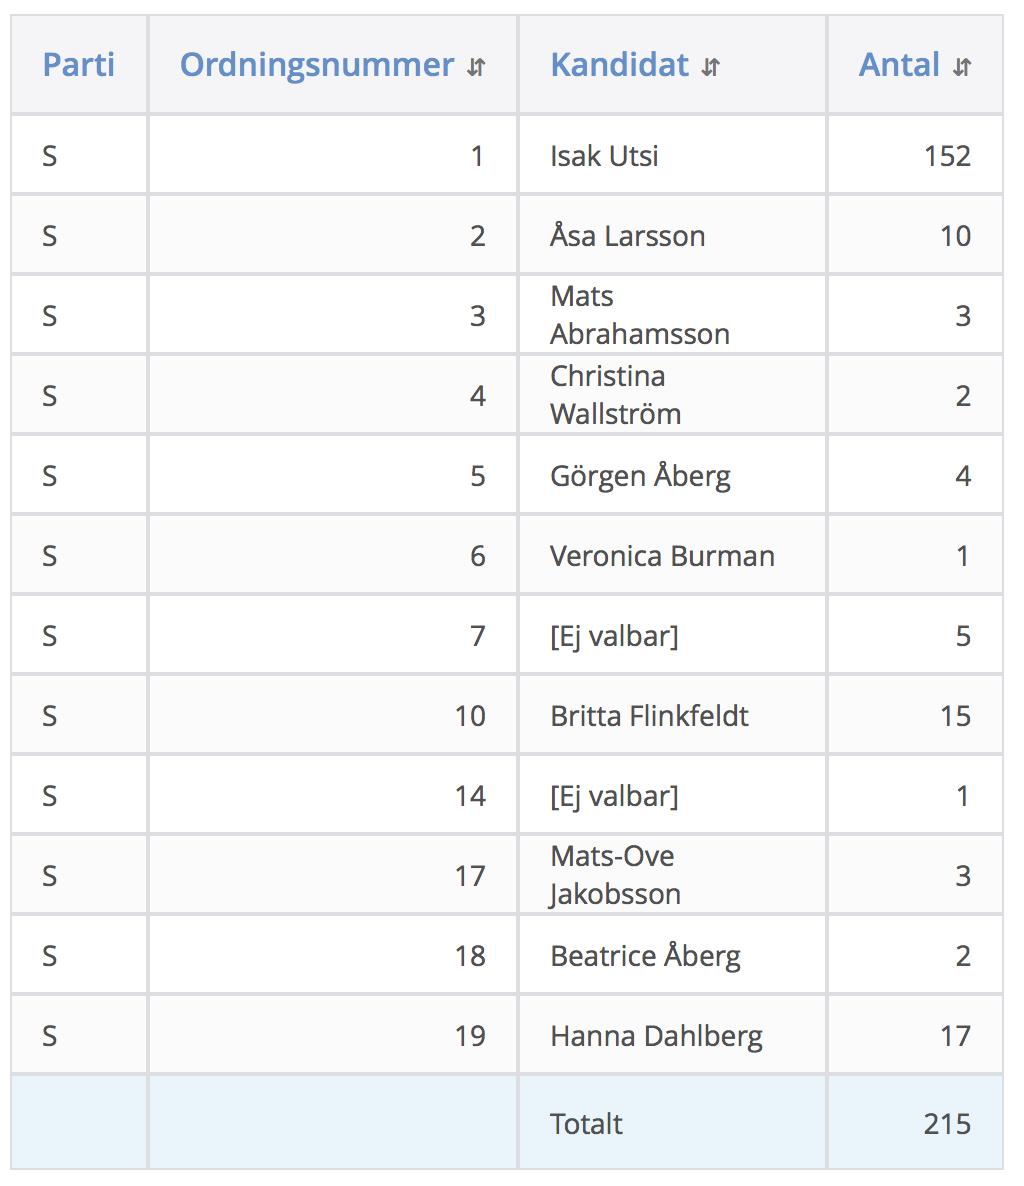This screenshot has height=1186, width=1024.
Task: Sort table by Kandidat header
Action: click(619, 65)
